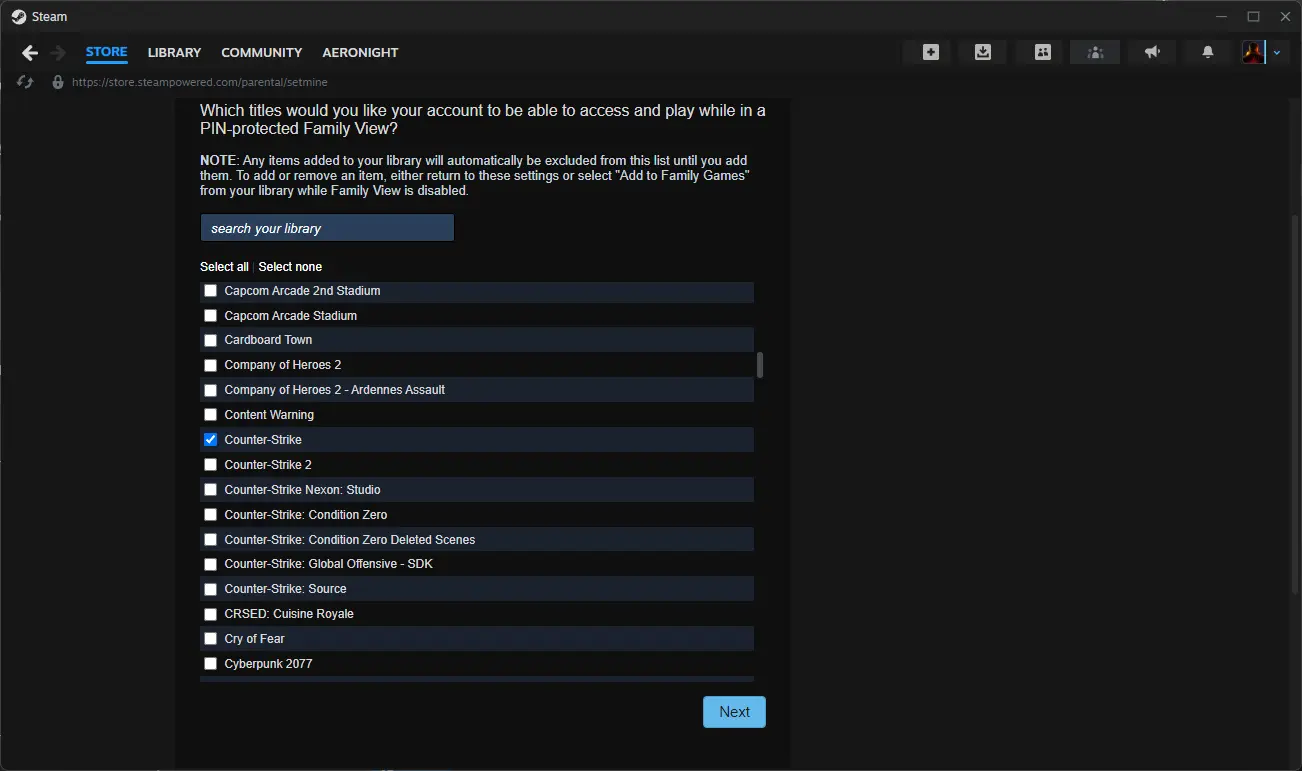Tick the CRSED: Cuisine Royale checkbox
1302x771 pixels.
[x=210, y=614]
